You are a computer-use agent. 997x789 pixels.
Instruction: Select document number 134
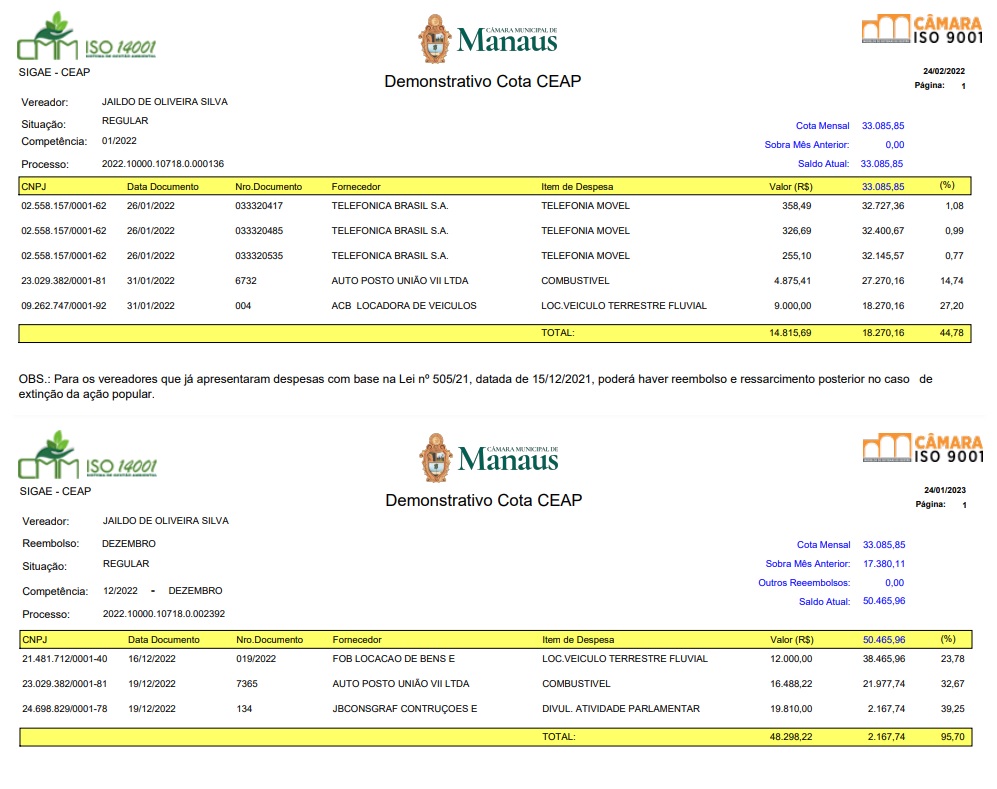click(x=244, y=709)
